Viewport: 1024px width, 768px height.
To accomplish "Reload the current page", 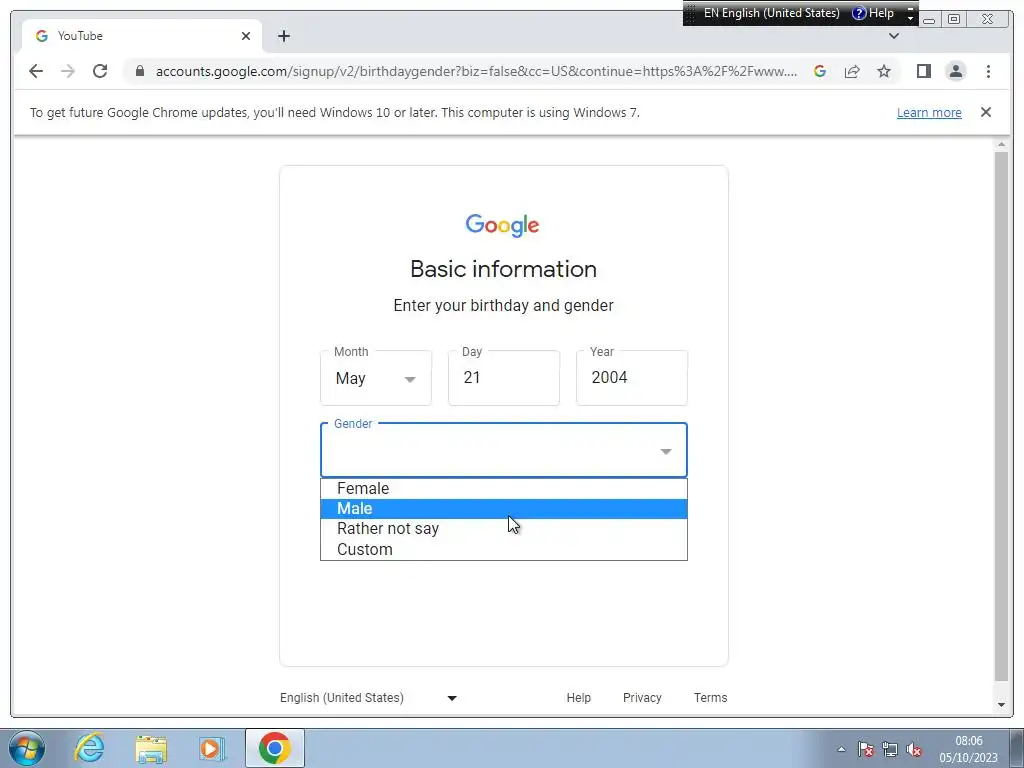I will click(x=100, y=71).
